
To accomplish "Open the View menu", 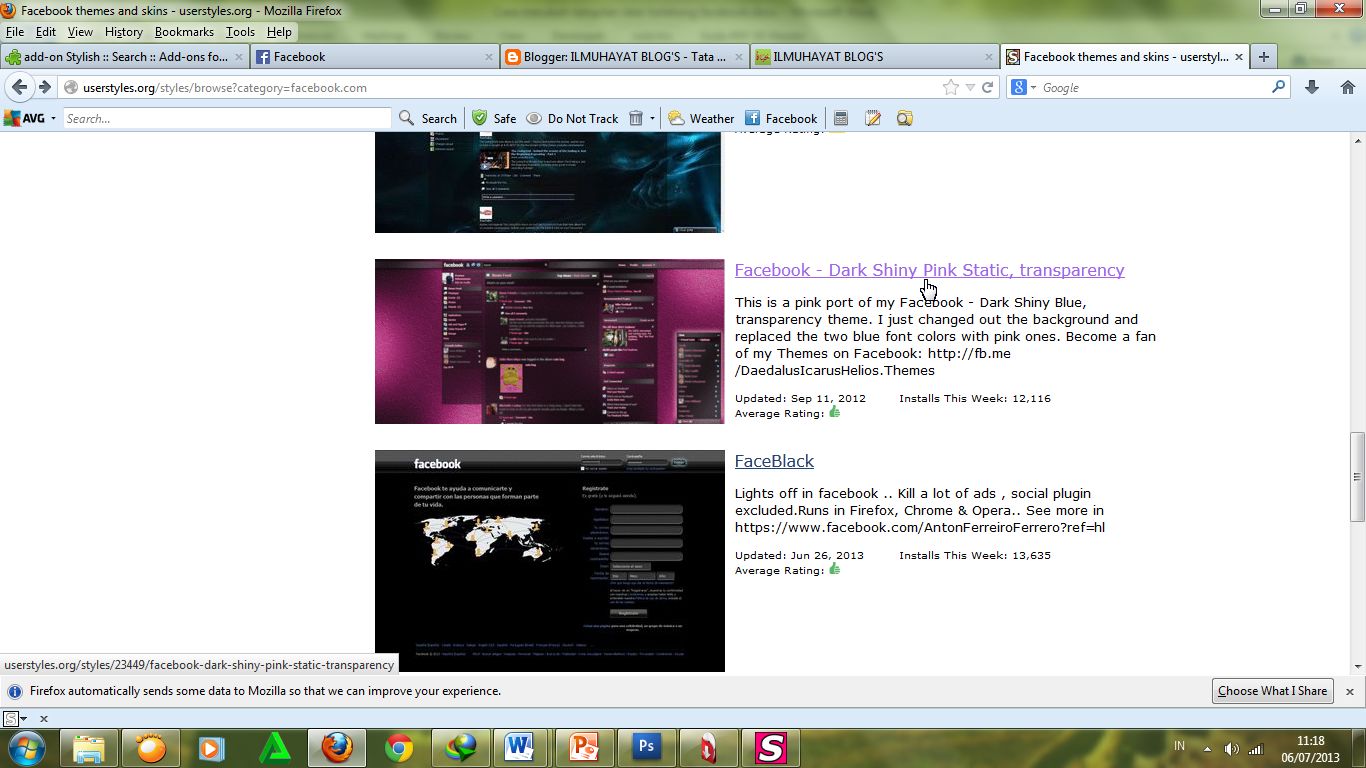I will (80, 32).
